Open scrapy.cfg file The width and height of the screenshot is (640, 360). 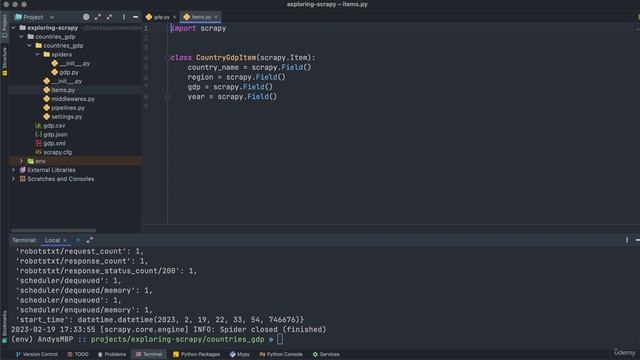(x=57, y=152)
